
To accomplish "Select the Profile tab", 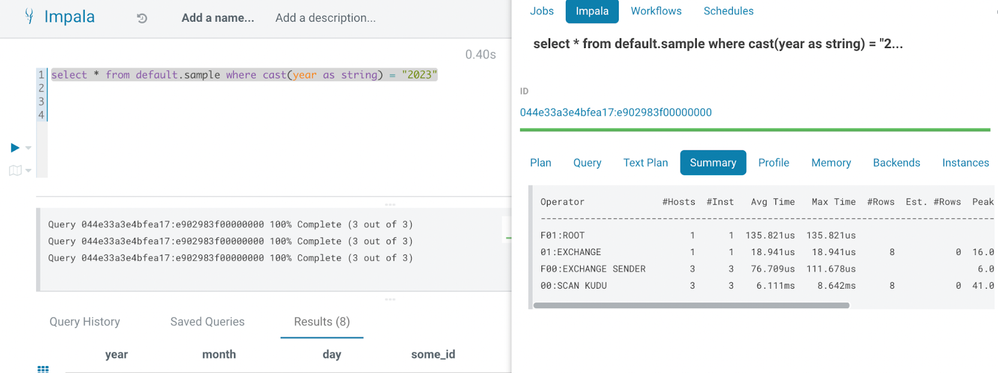I will 773,162.
